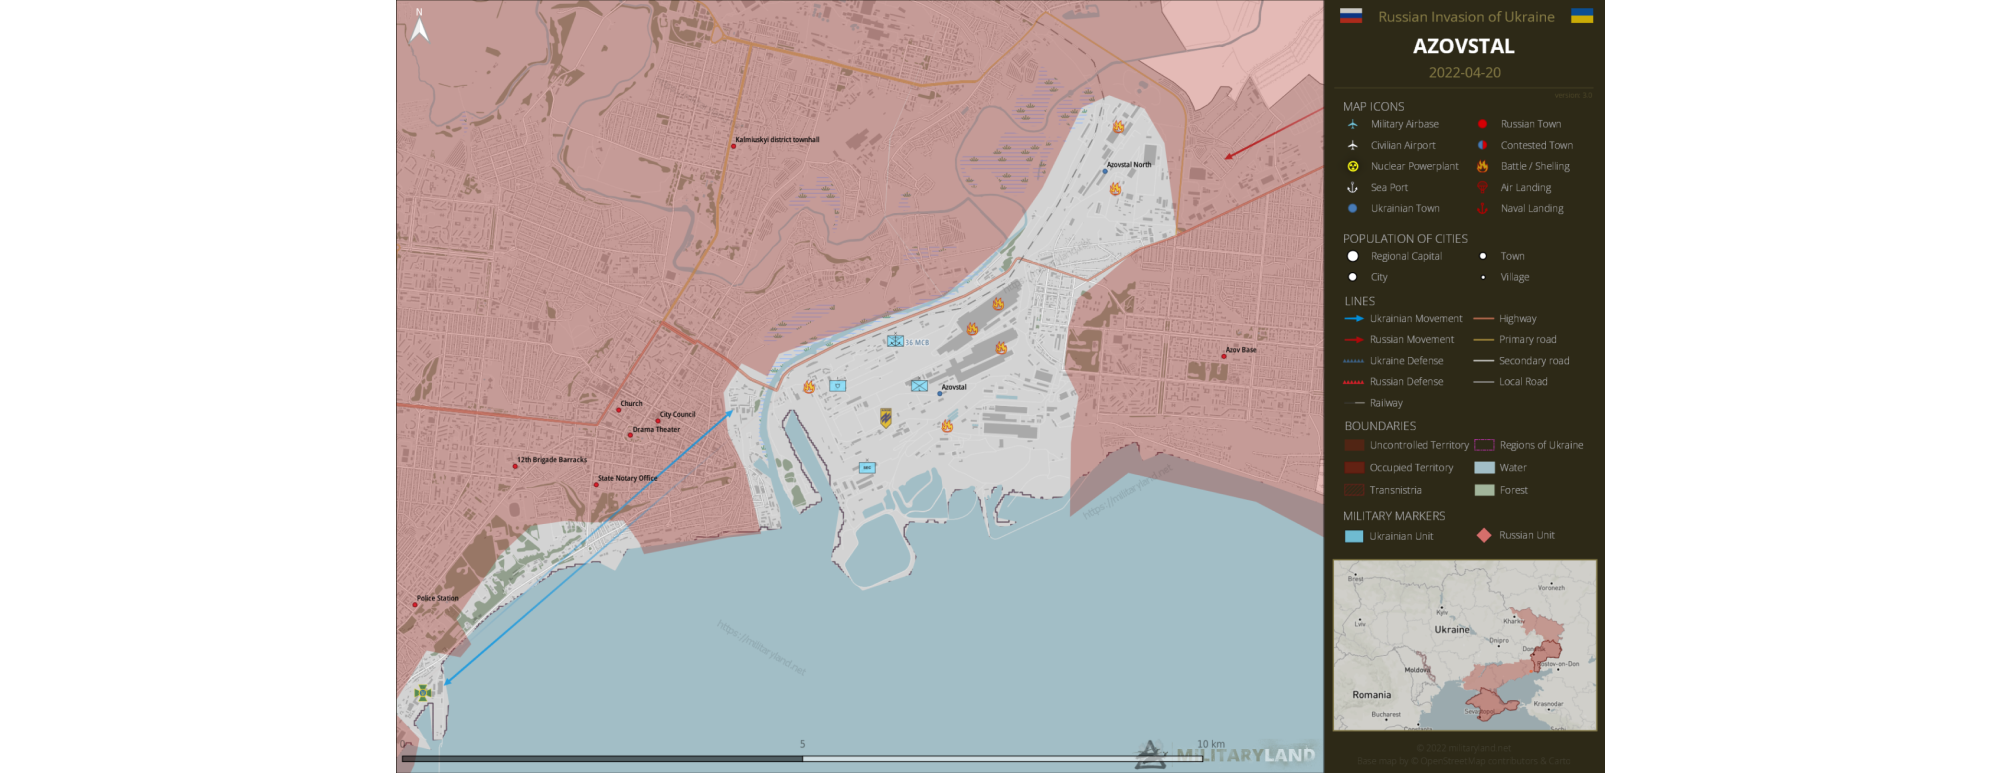Click the Water color swatch in the legend

point(1484,467)
